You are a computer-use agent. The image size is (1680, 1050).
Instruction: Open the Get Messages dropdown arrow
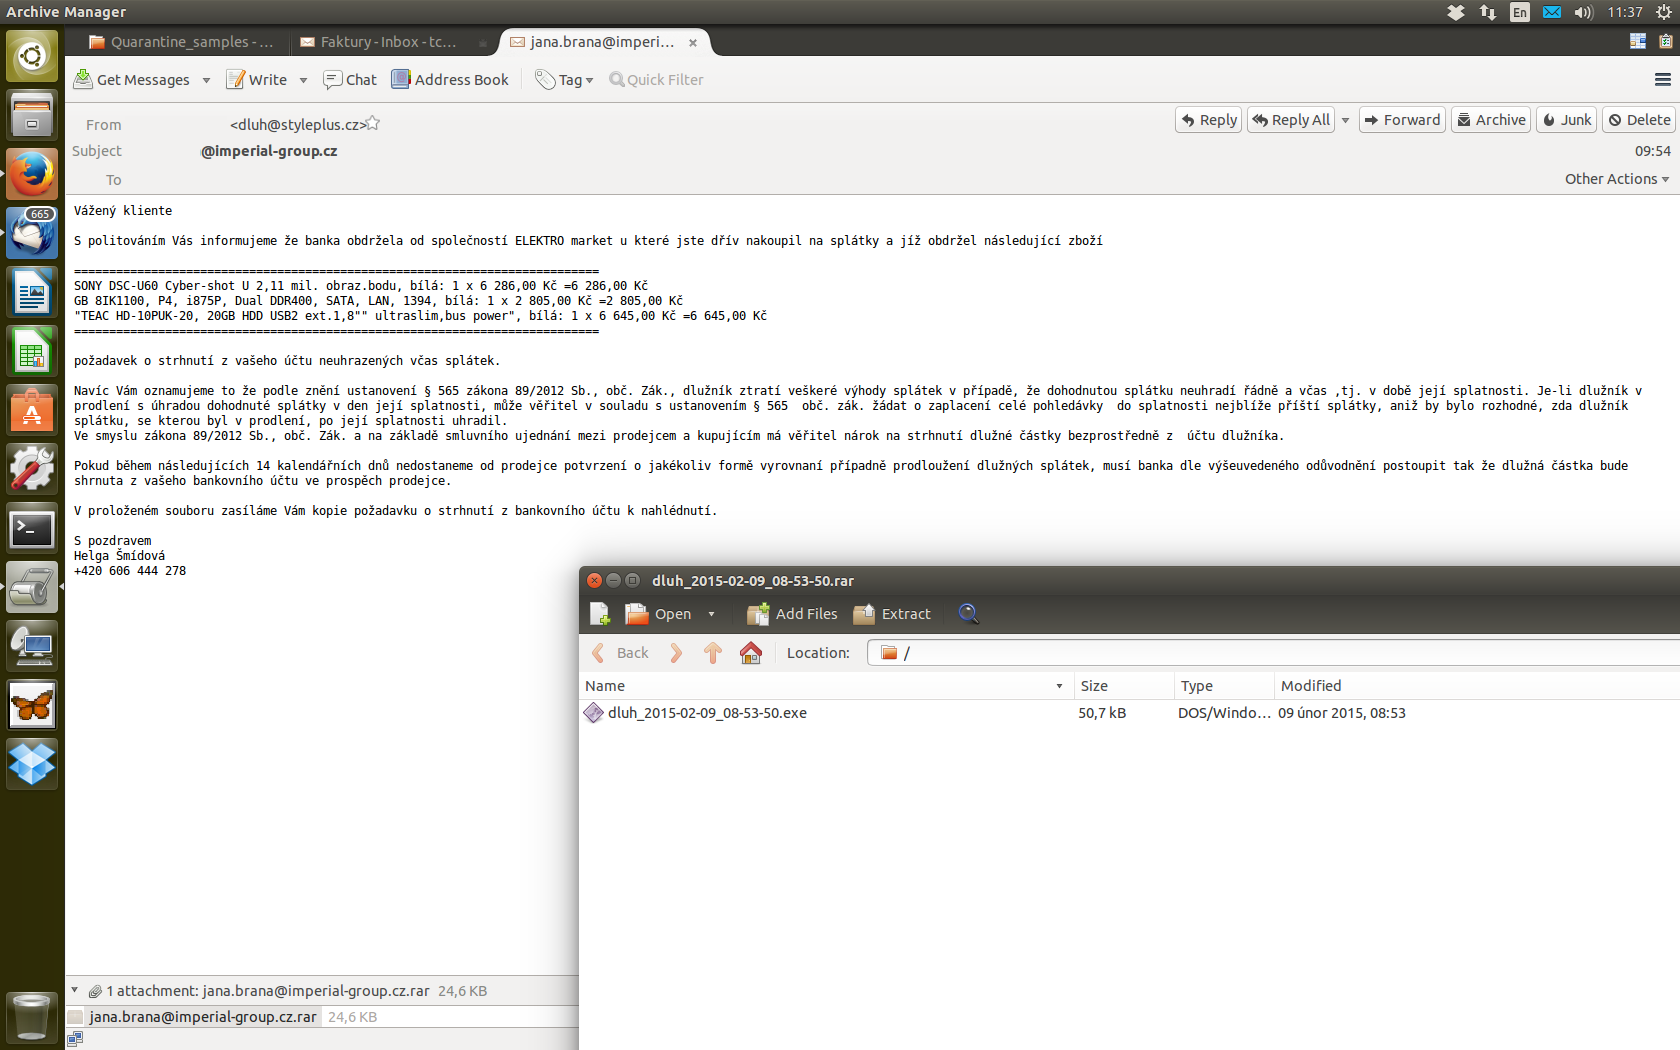pyautogui.click(x=206, y=80)
